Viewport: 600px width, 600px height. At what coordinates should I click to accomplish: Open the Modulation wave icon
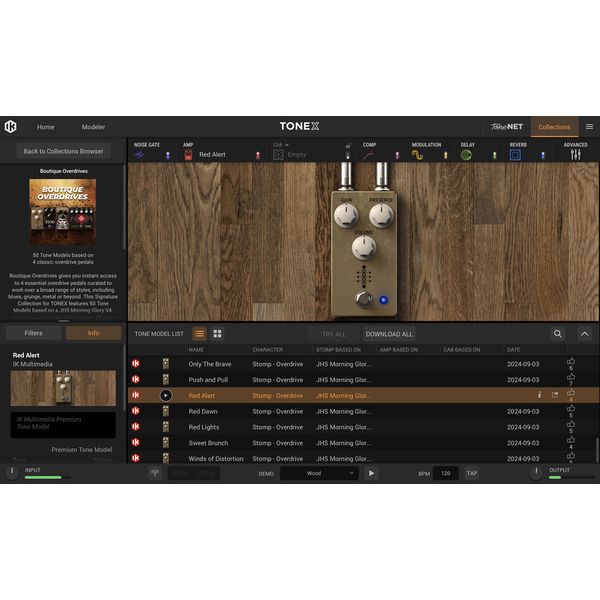pyautogui.click(x=417, y=155)
